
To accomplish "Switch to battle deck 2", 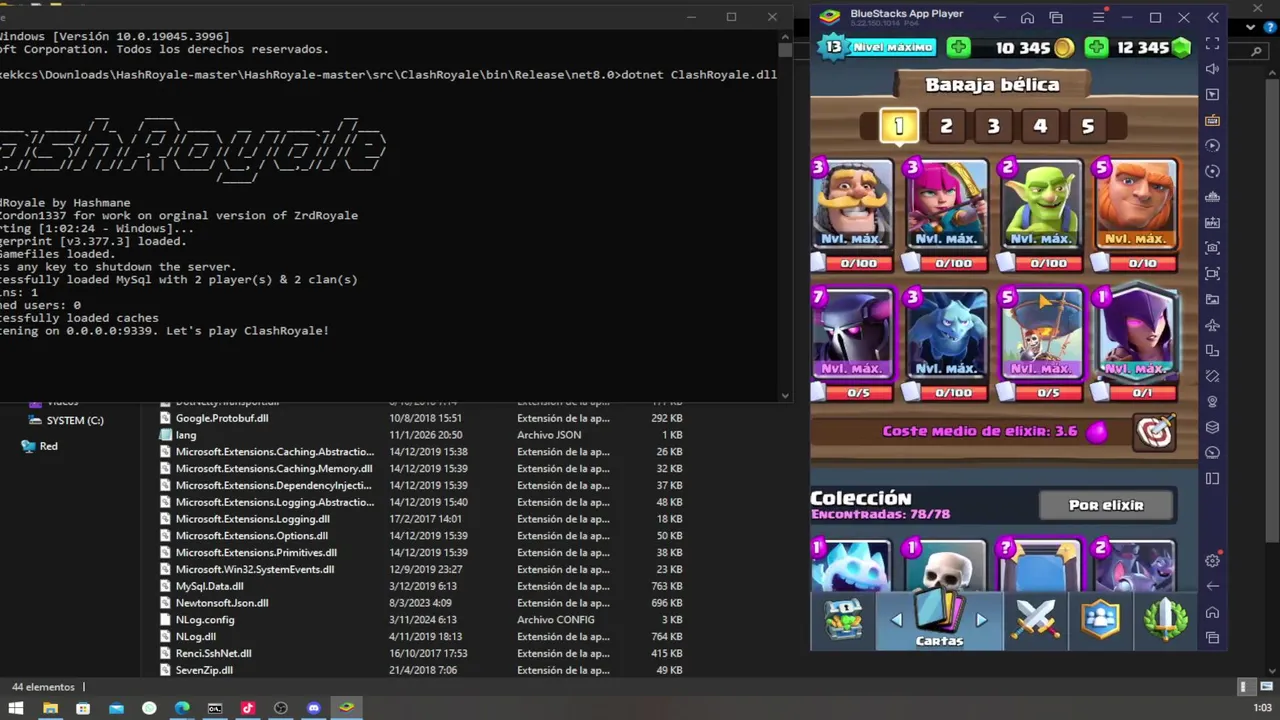I will pos(946,126).
